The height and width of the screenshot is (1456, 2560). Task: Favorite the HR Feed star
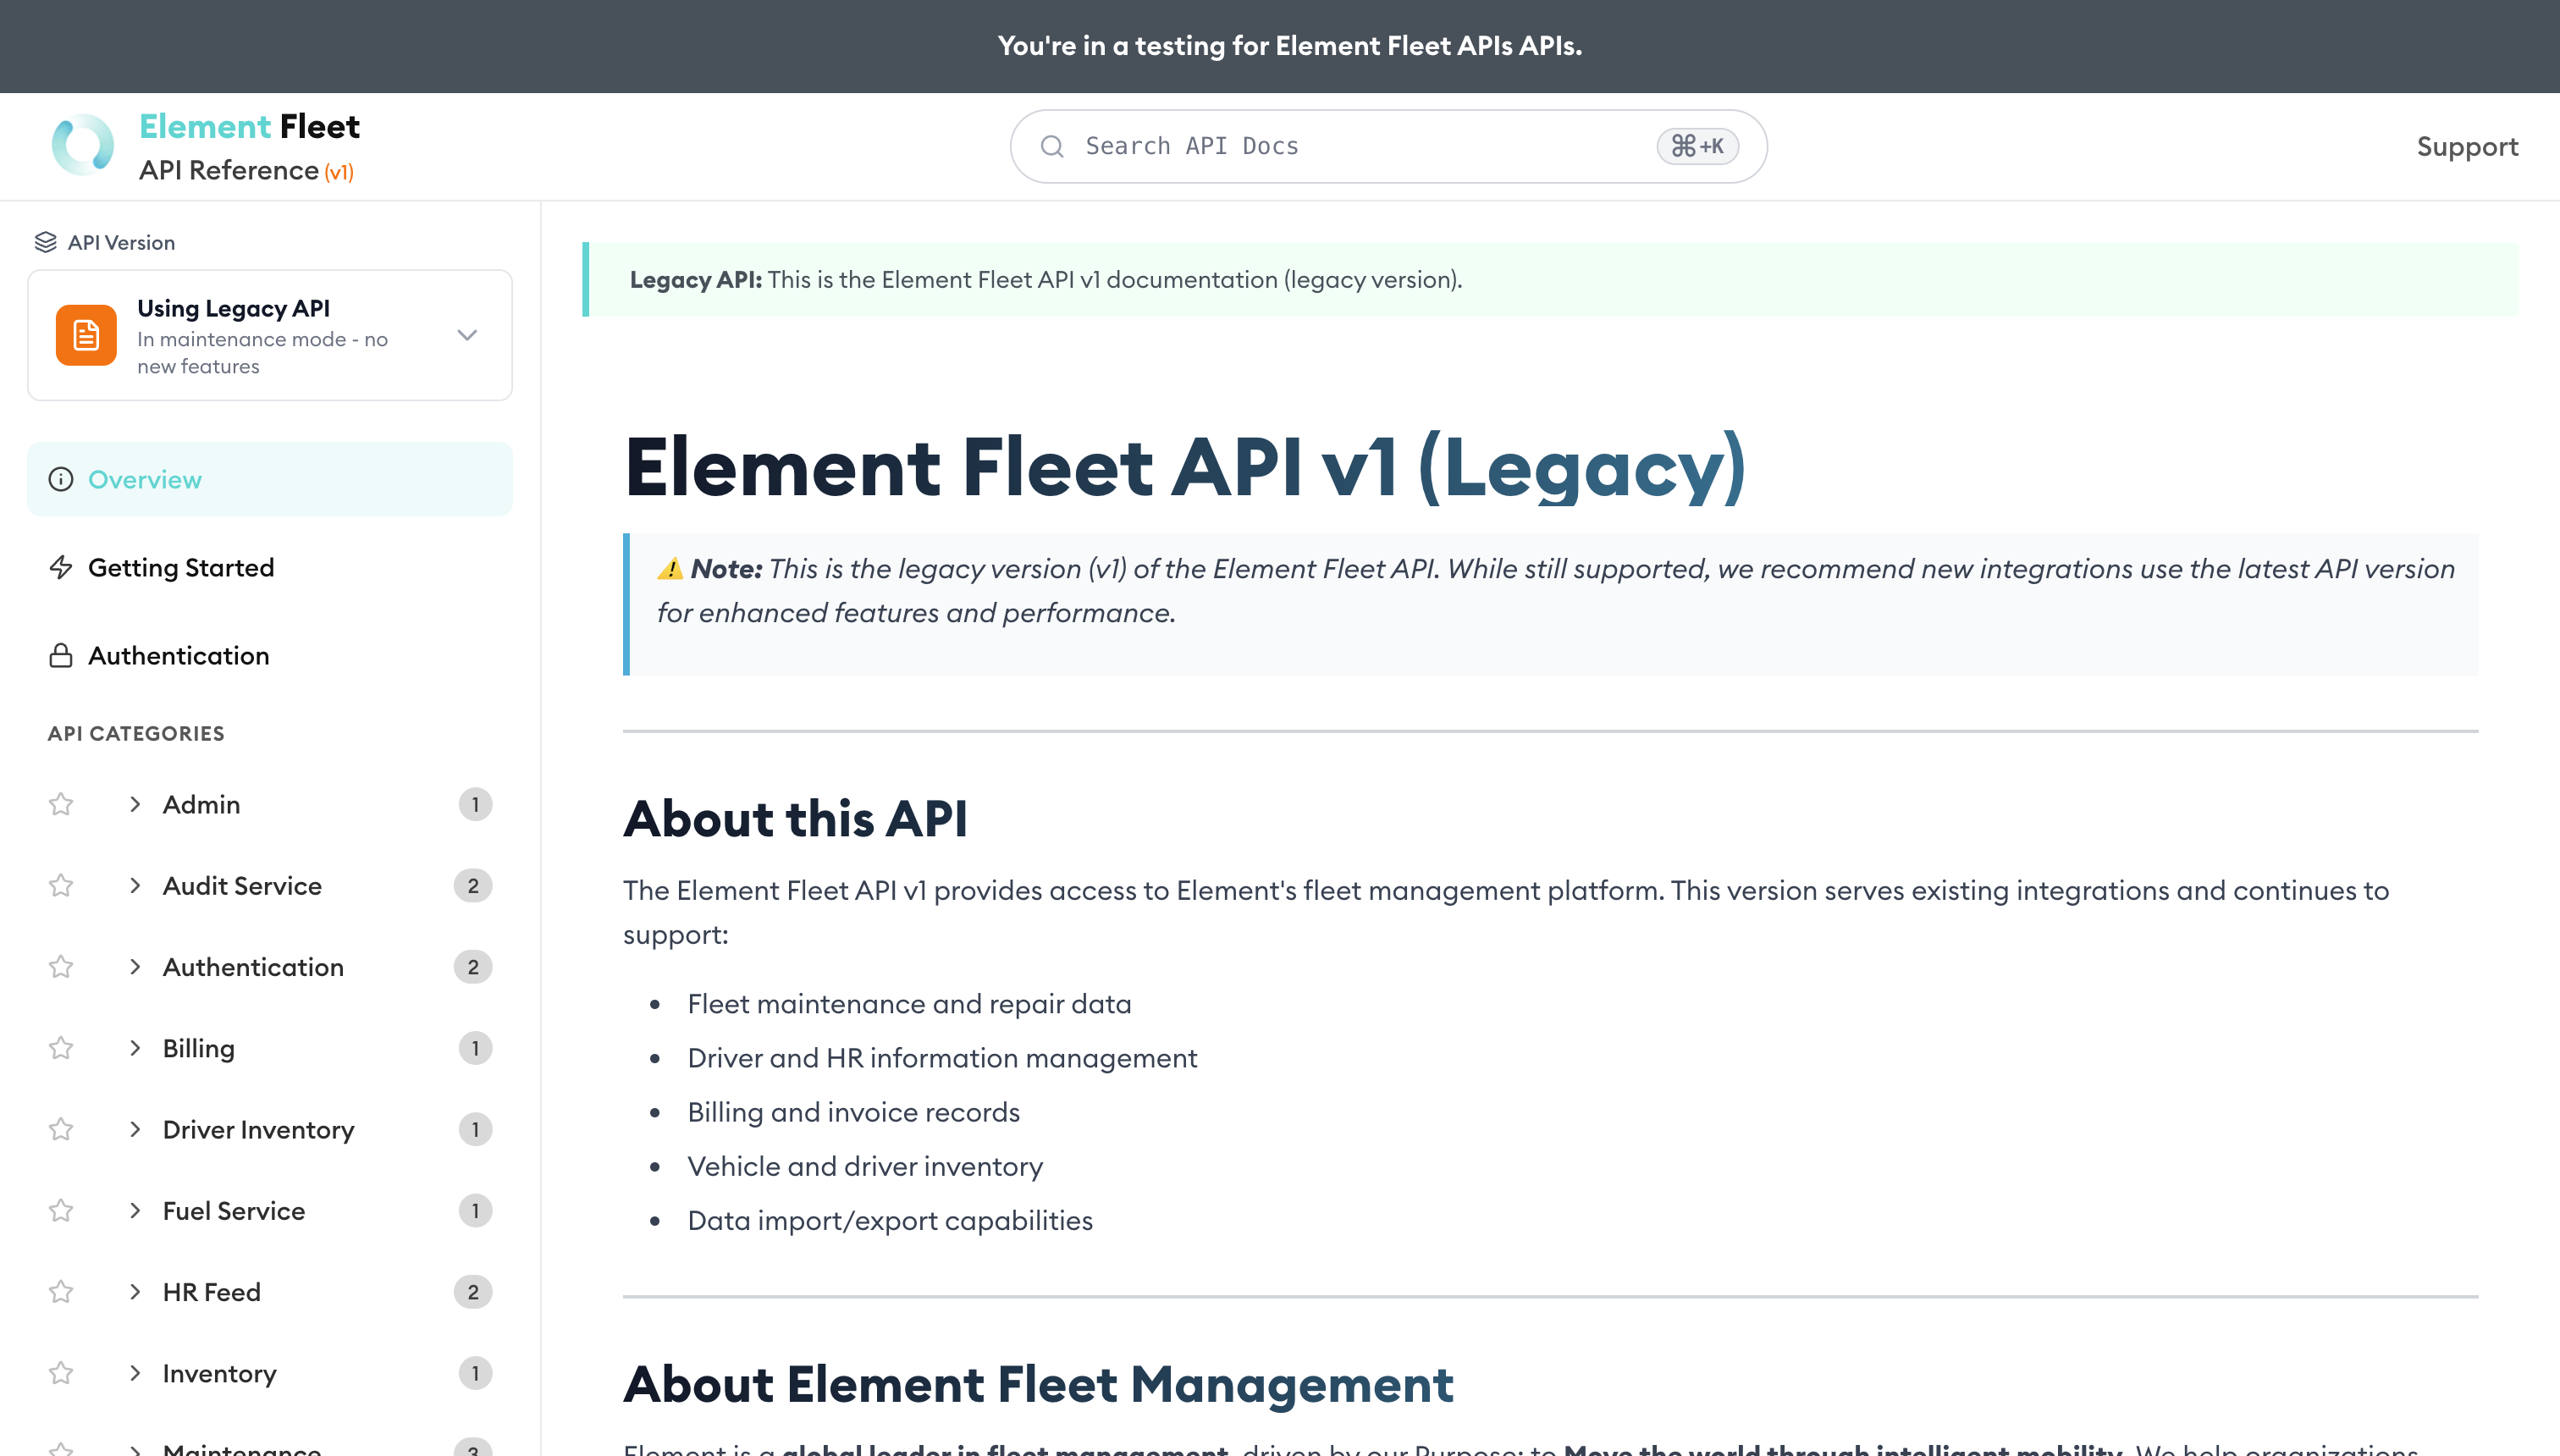(x=61, y=1292)
